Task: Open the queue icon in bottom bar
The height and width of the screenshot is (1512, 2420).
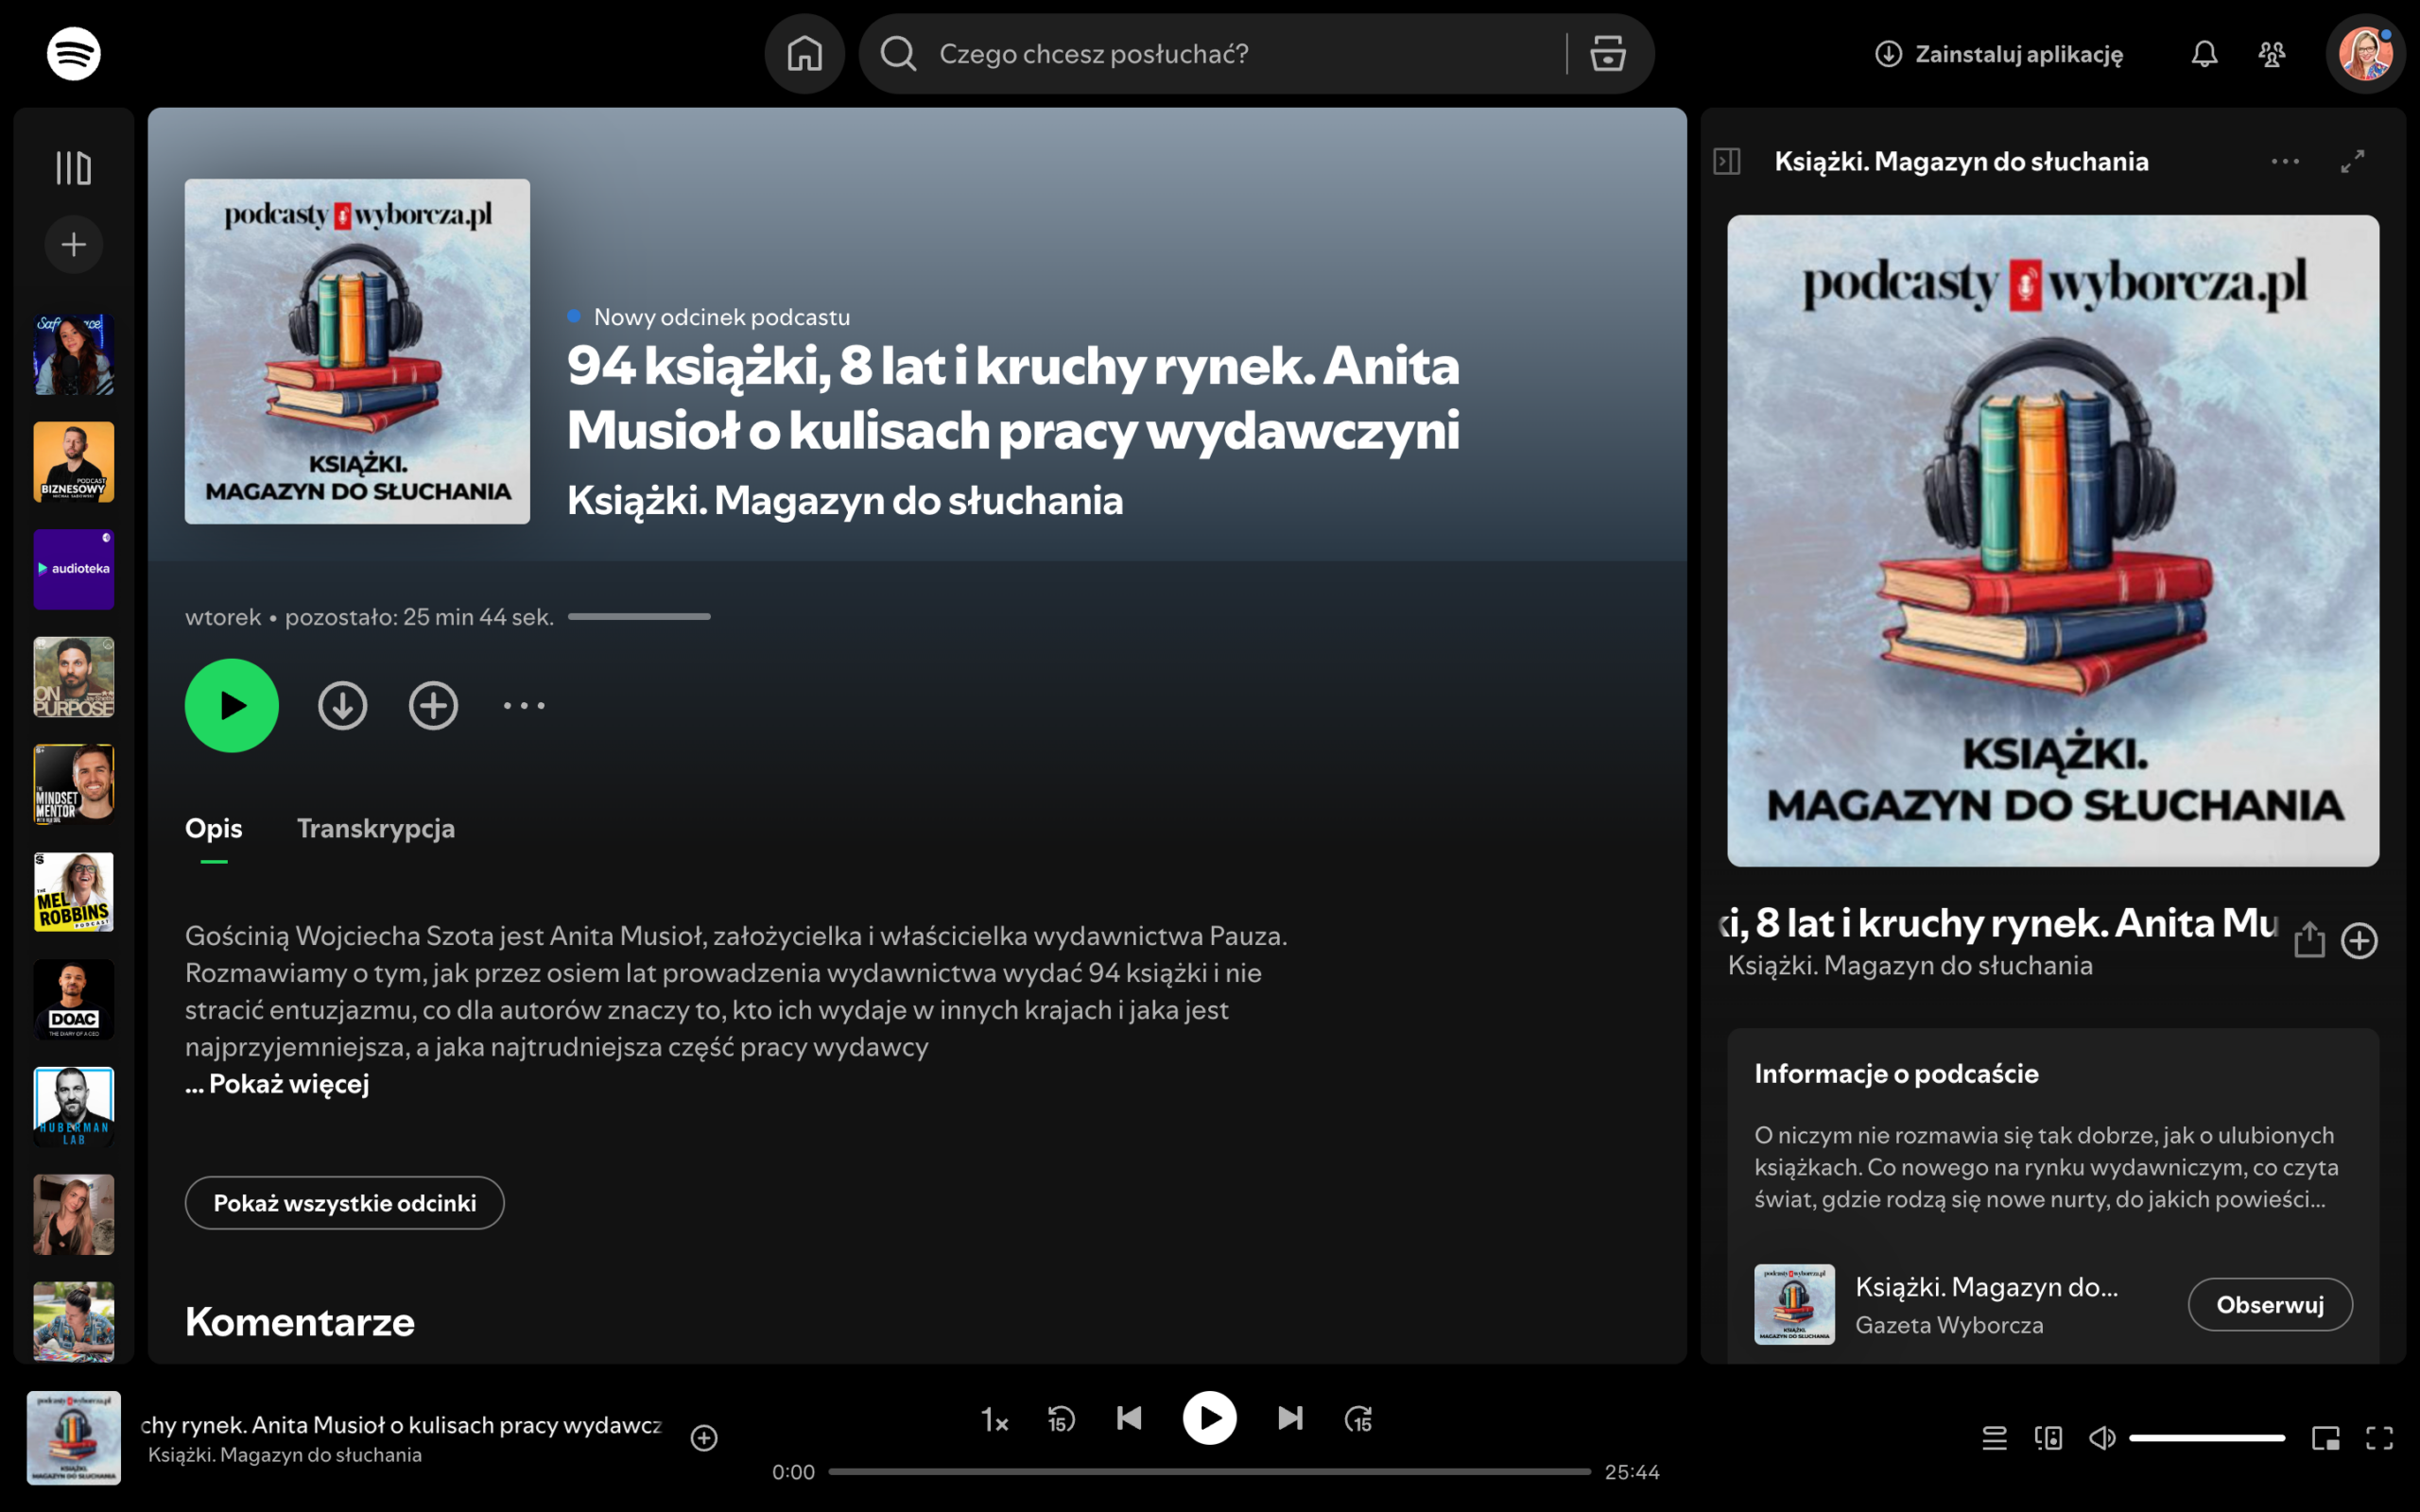Action: pos(1994,1438)
